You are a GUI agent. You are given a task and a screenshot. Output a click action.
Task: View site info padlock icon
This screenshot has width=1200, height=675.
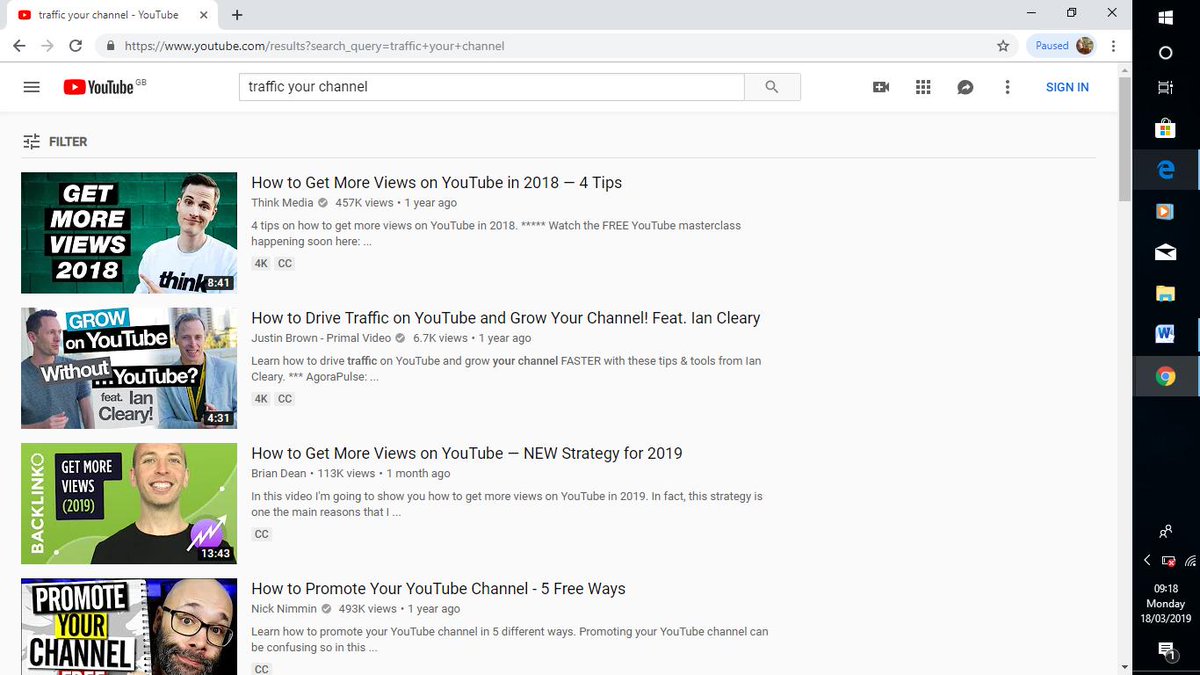(110, 46)
